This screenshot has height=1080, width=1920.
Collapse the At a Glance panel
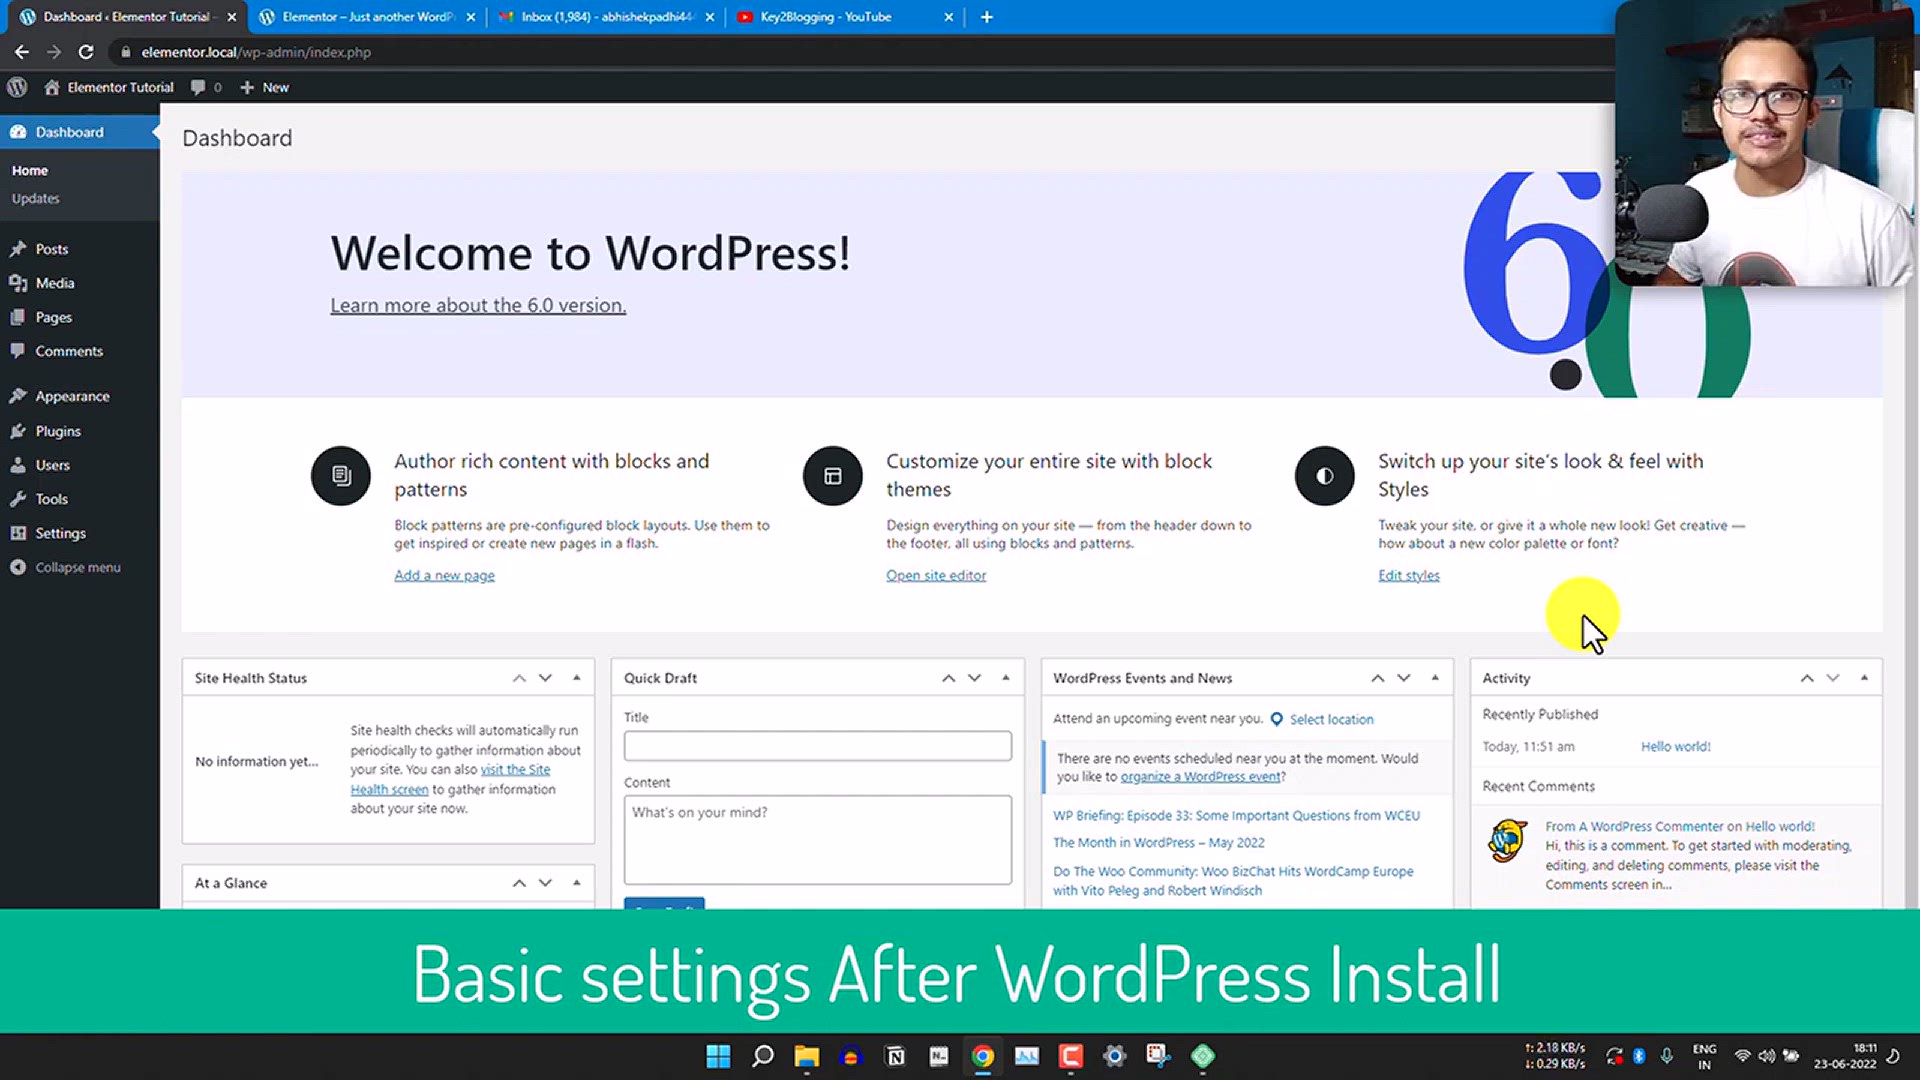[x=577, y=883]
